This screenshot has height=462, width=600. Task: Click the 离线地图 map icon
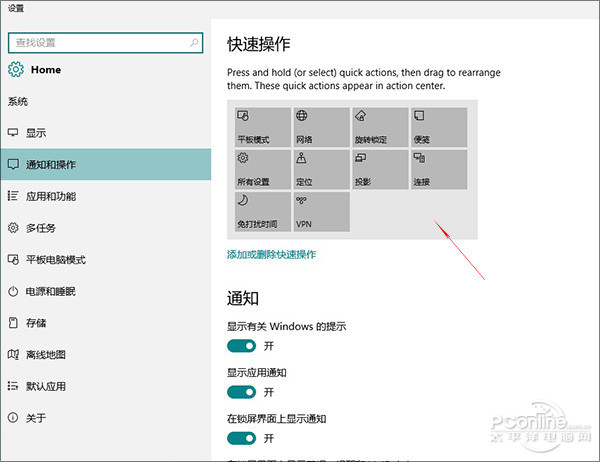pyautogui.click(x=13, y=354)
